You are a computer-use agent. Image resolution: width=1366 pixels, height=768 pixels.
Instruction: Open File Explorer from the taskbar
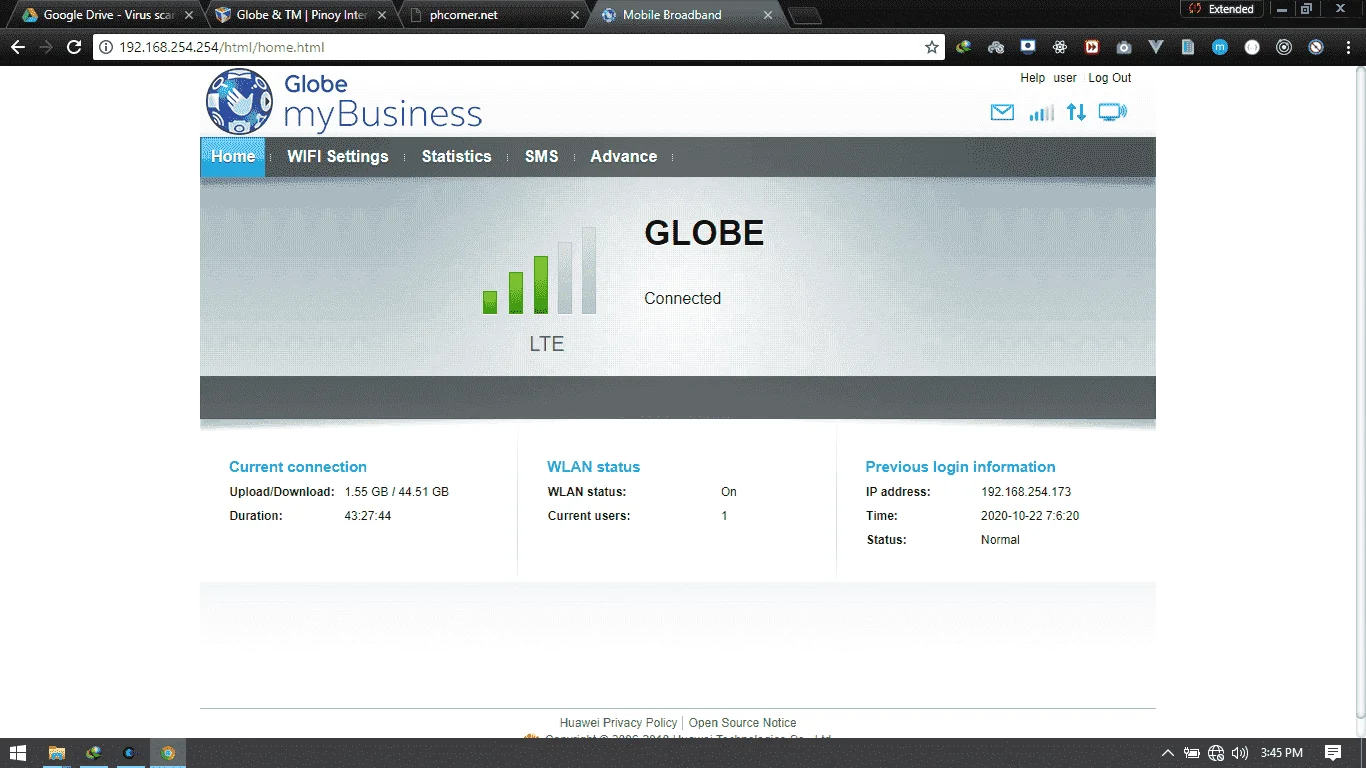coord(57,753)
